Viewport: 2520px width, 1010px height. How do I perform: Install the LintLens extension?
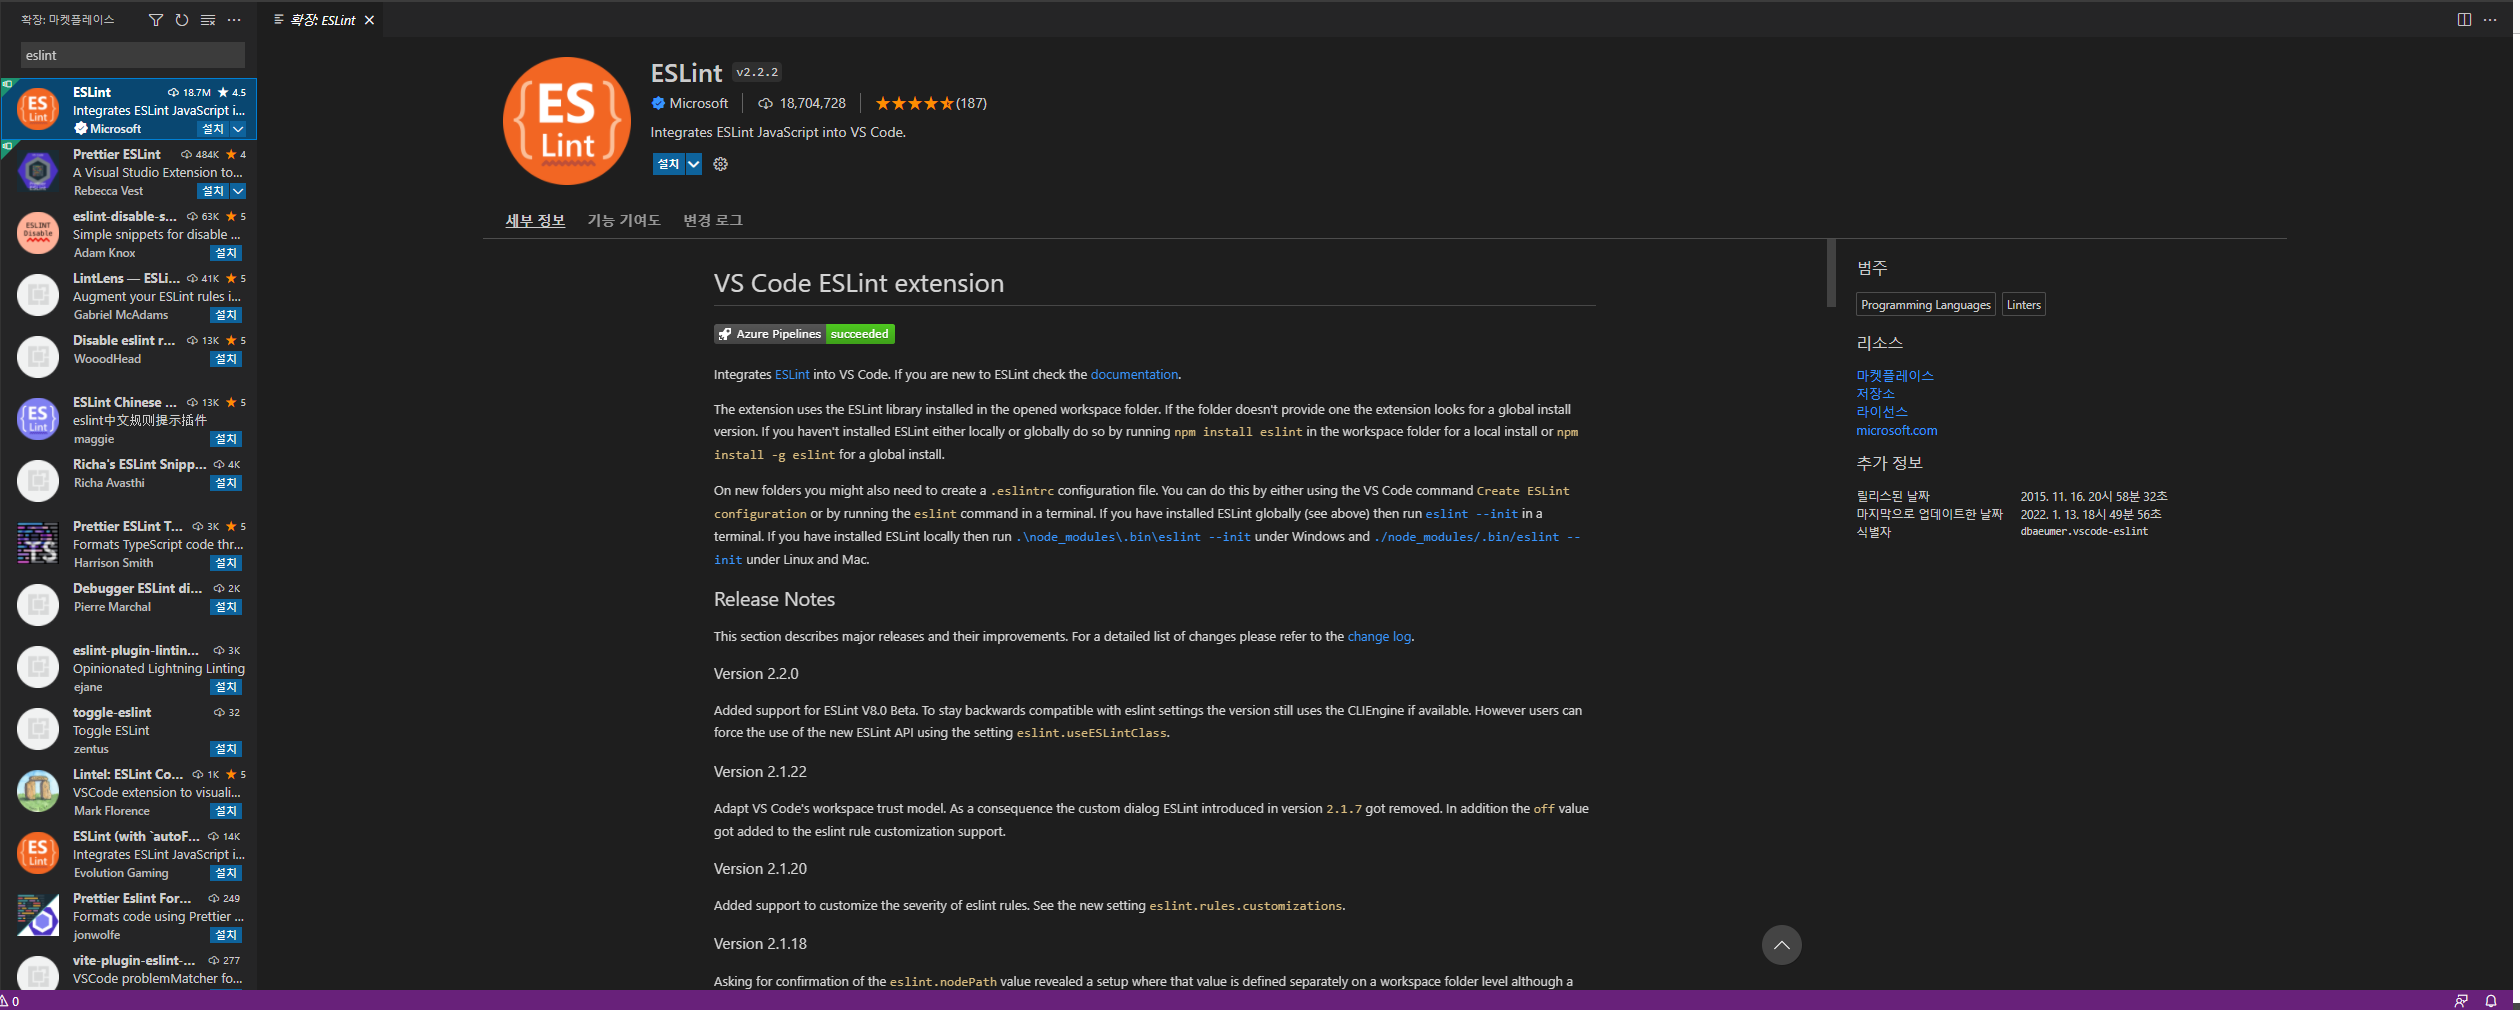[226, 315]
